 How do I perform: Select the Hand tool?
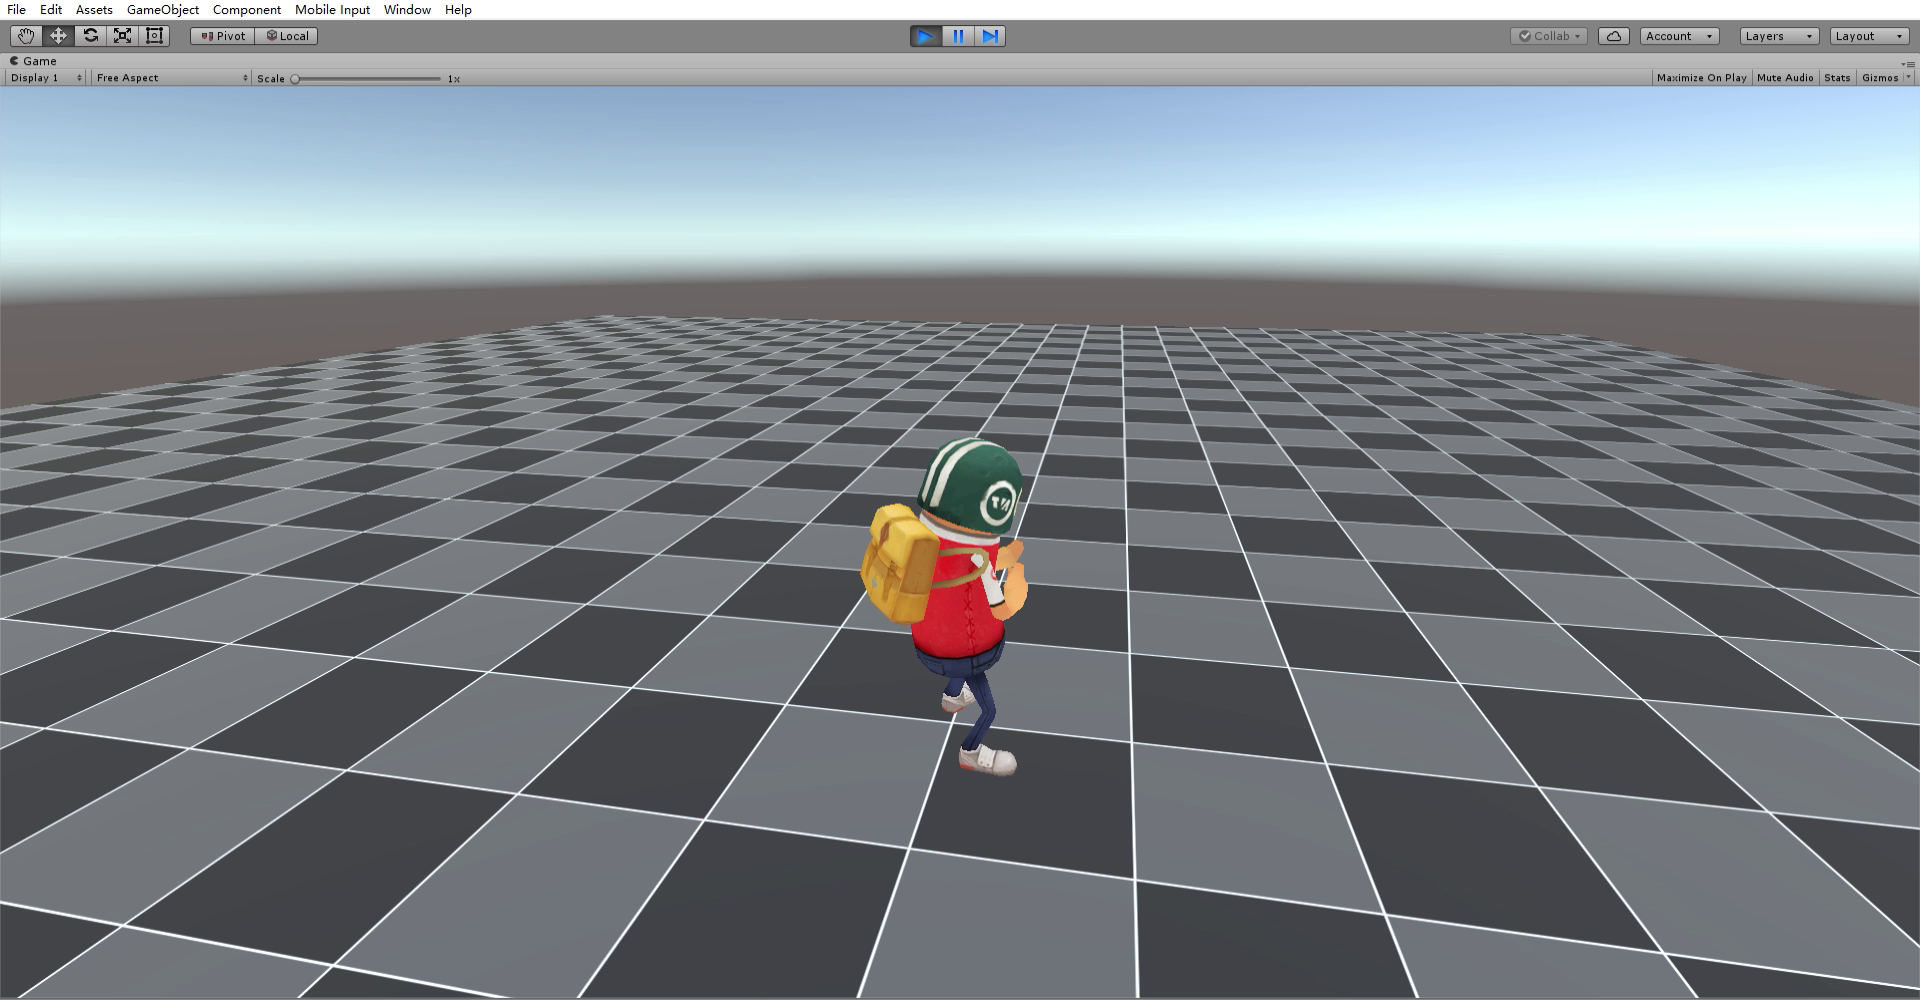point(26,36)
